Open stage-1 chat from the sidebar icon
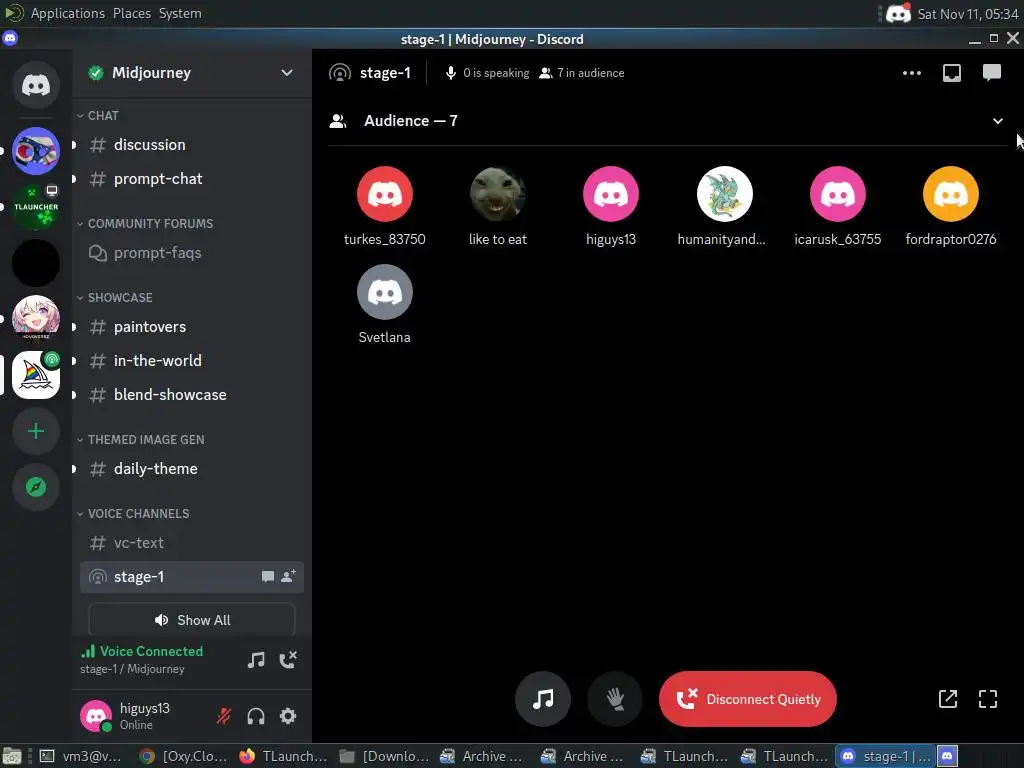Image resolution: width=1024 pixels, height=768 pixels. [268, 576]
